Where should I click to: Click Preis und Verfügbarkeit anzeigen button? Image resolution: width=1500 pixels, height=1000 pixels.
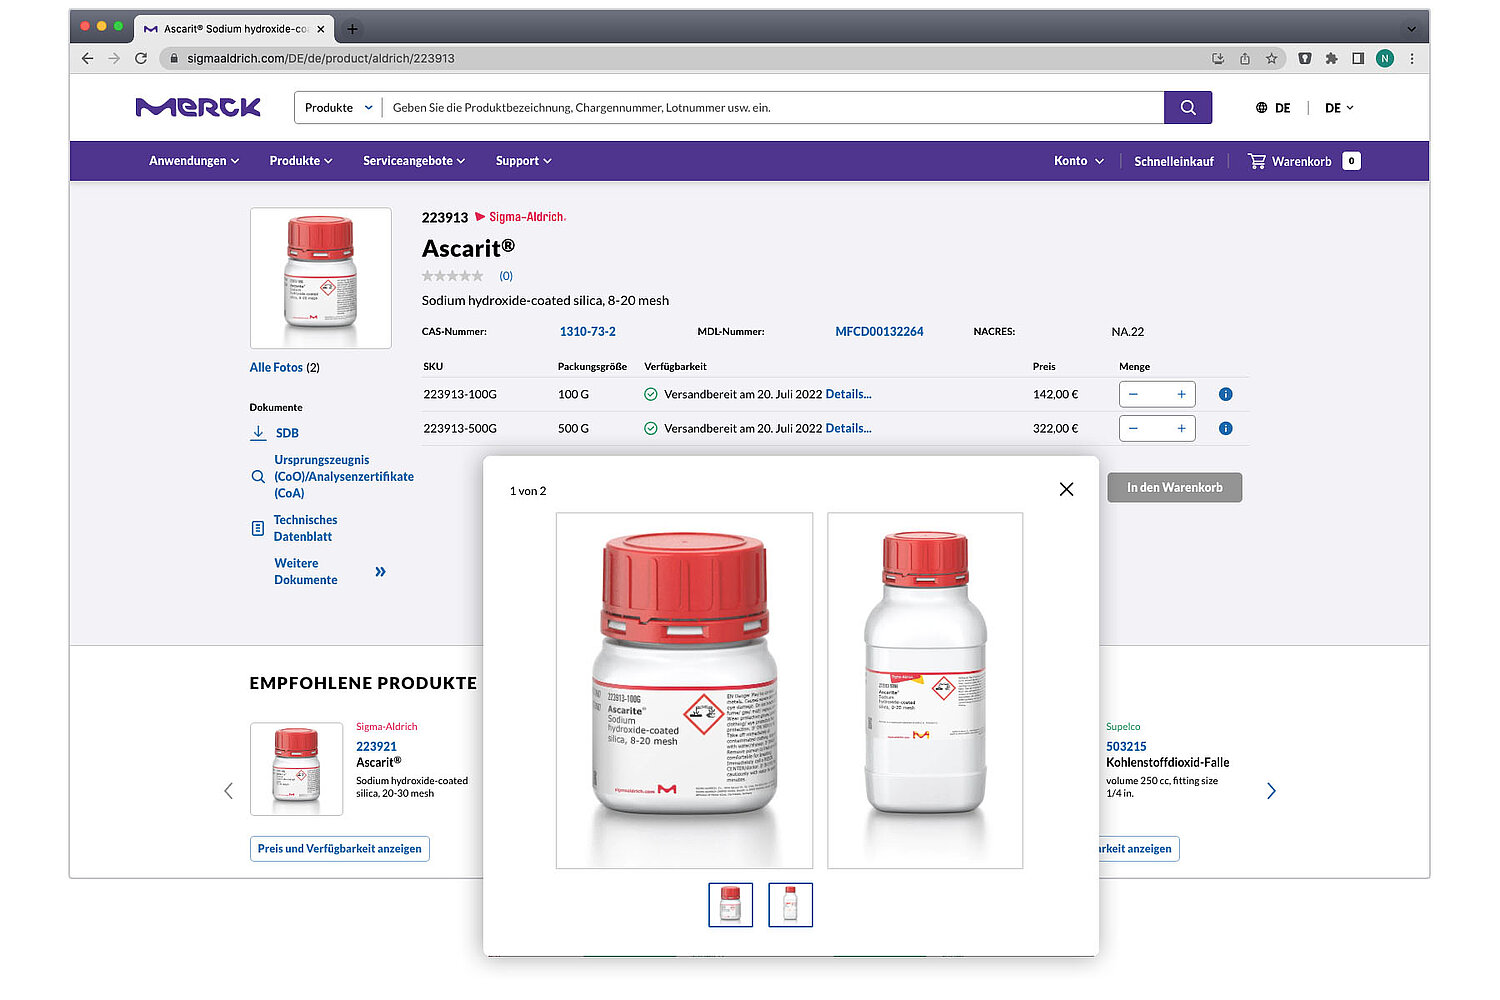[x=340, y=849]
